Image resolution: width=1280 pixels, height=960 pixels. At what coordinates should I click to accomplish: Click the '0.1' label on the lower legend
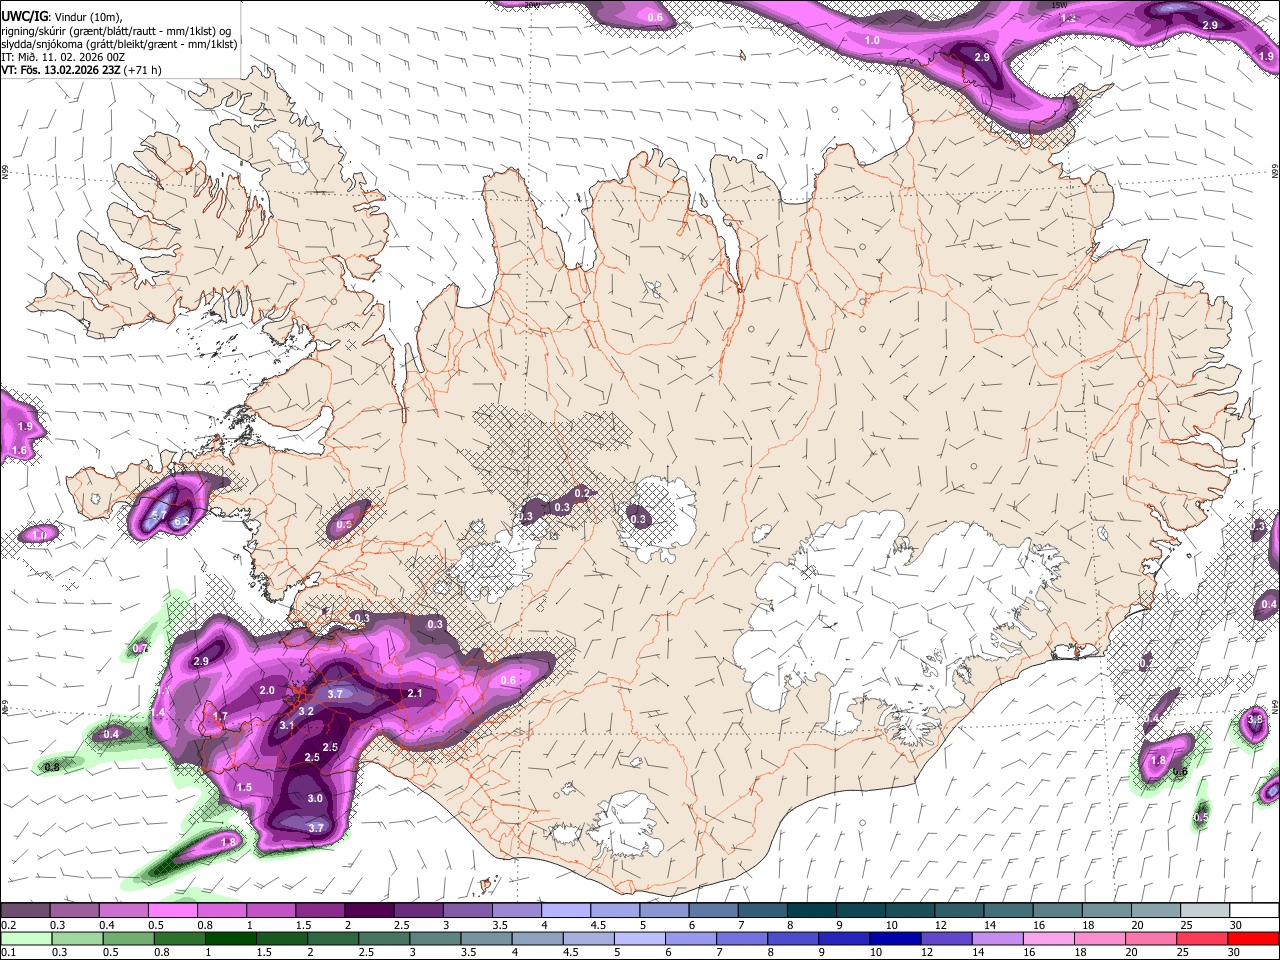tap(8, 952)
